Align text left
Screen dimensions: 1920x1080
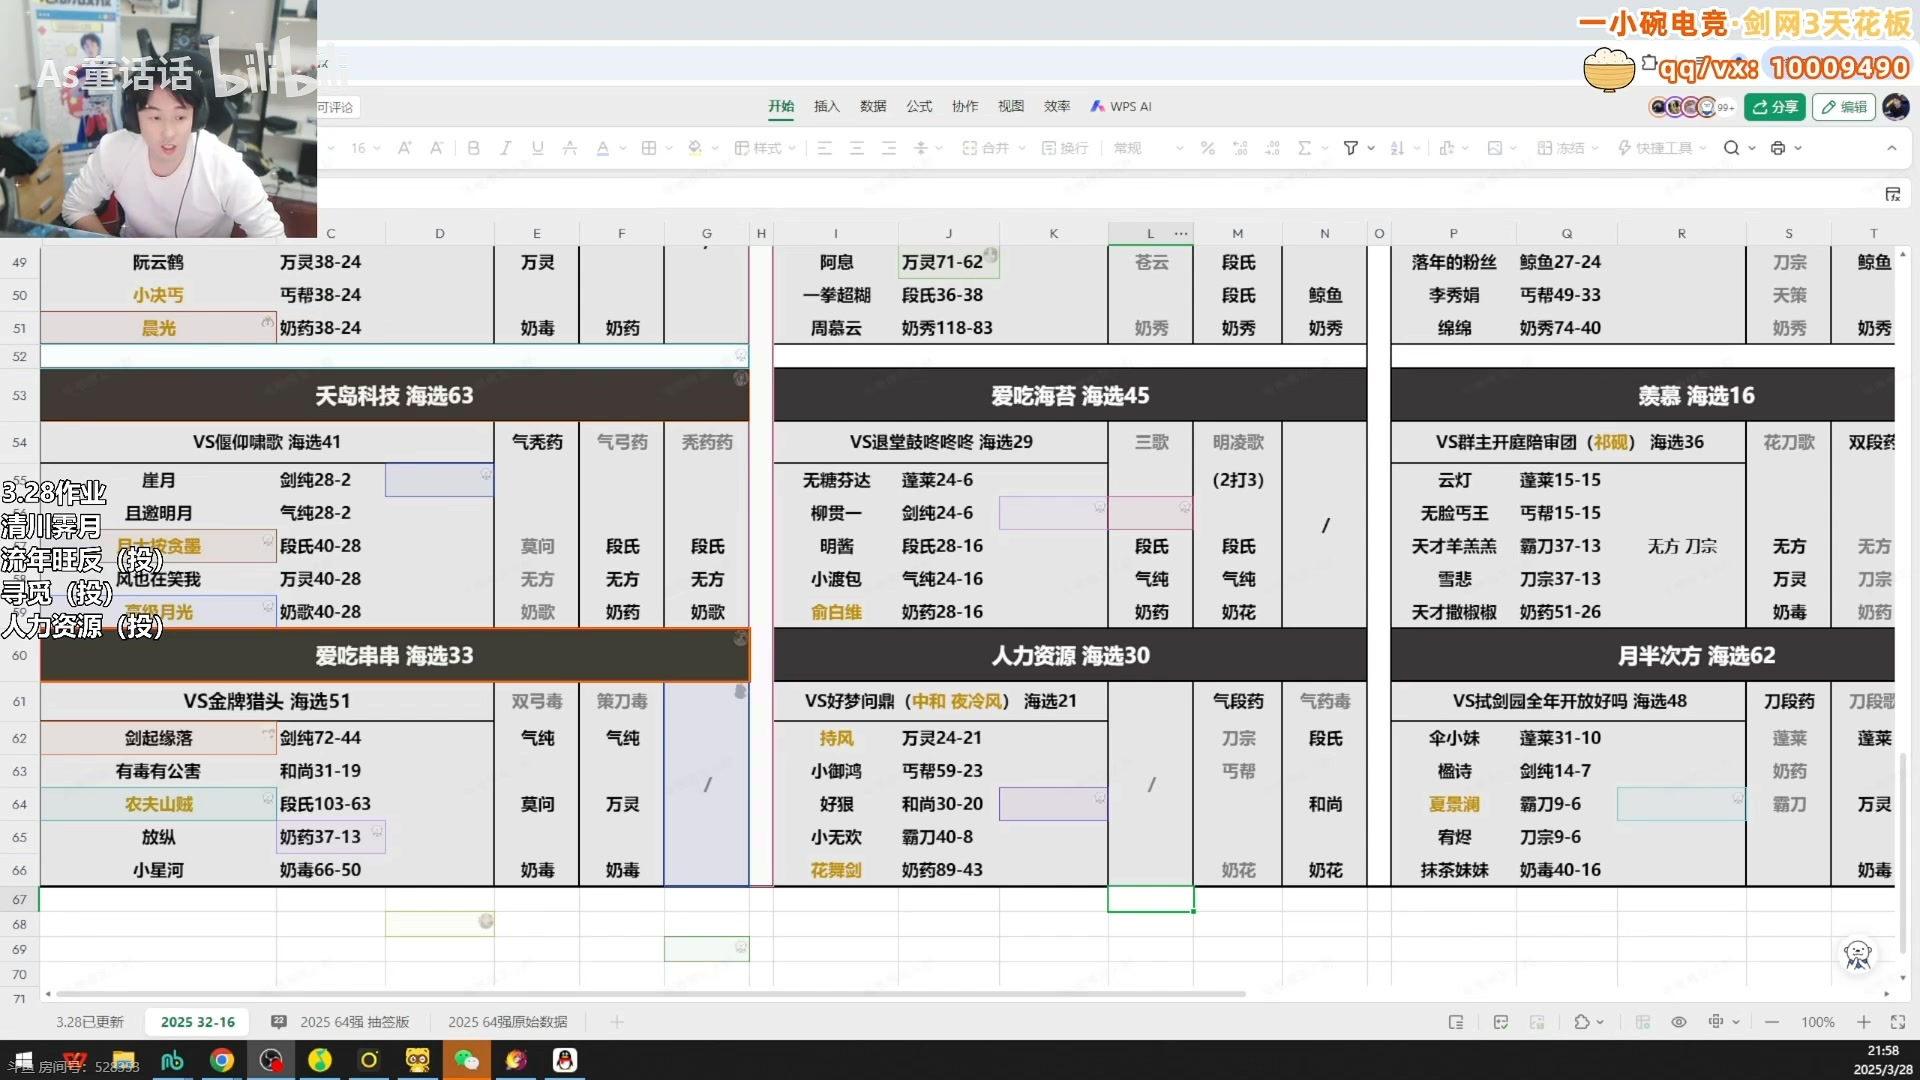click(825, 148)
